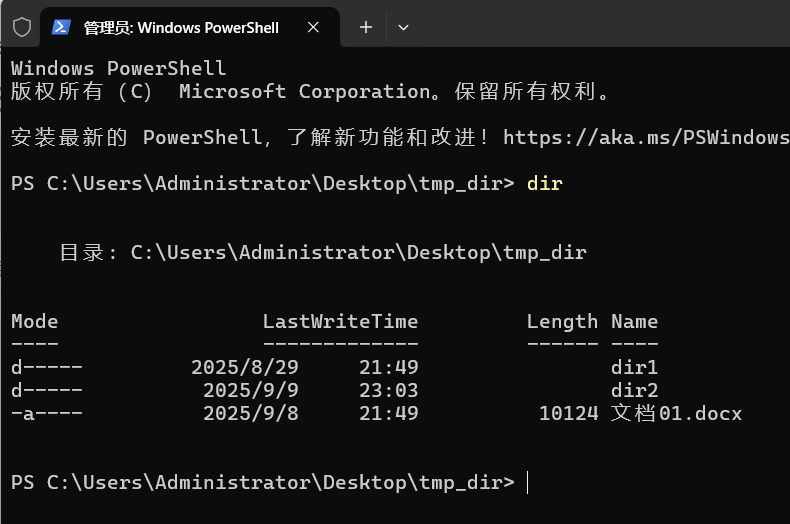790x524 pixels.
Task: Click the 文档01.docx file name
Action: tap(676, 413)
